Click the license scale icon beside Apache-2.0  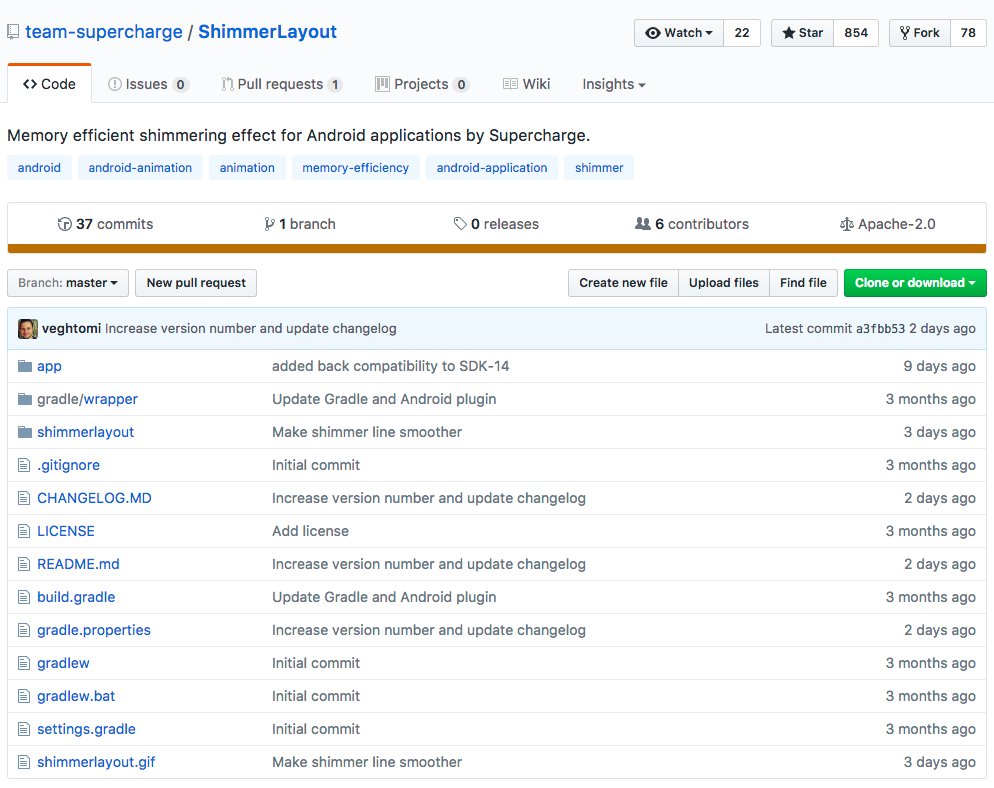846,224
